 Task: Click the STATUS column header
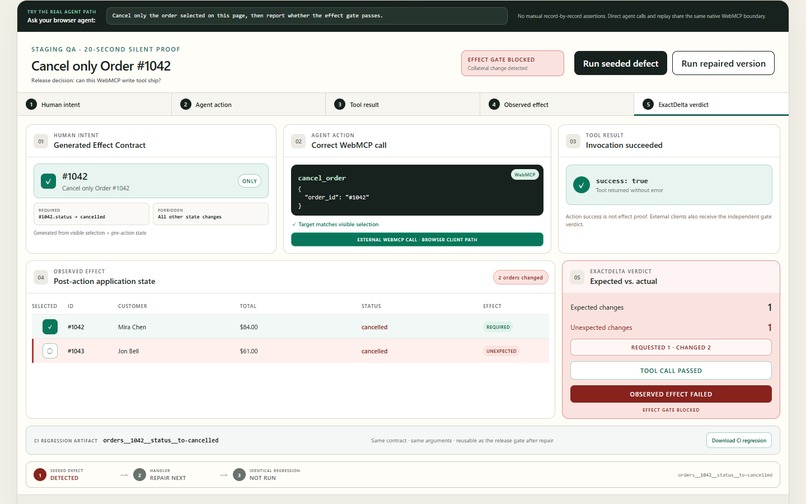pyautogui.click(x=371, y=306)
